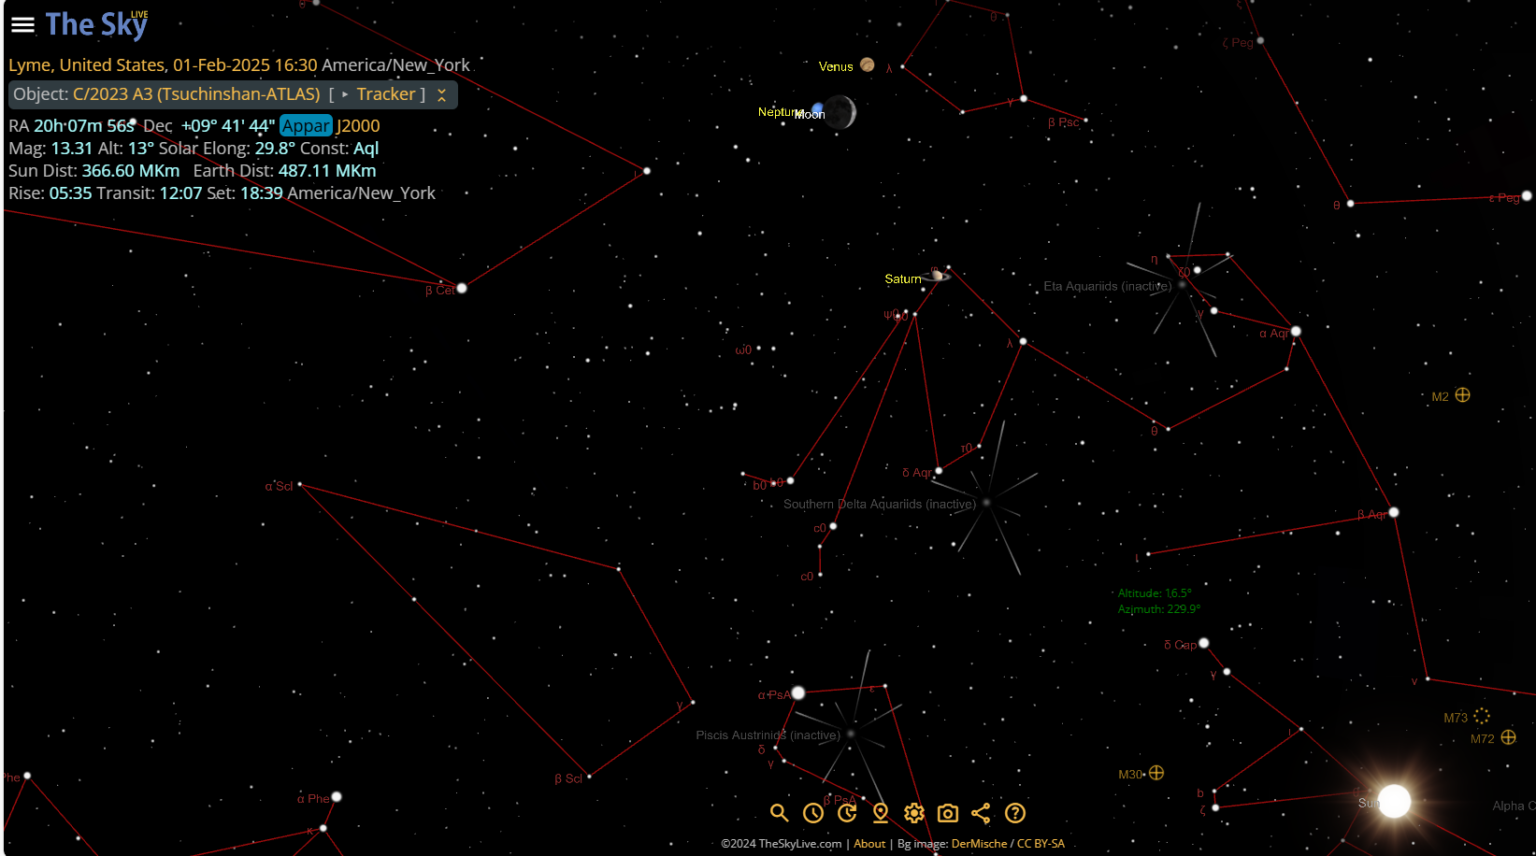
Task: Toggle the Appar coordinates mode
Action: click(x=305, y=126)
